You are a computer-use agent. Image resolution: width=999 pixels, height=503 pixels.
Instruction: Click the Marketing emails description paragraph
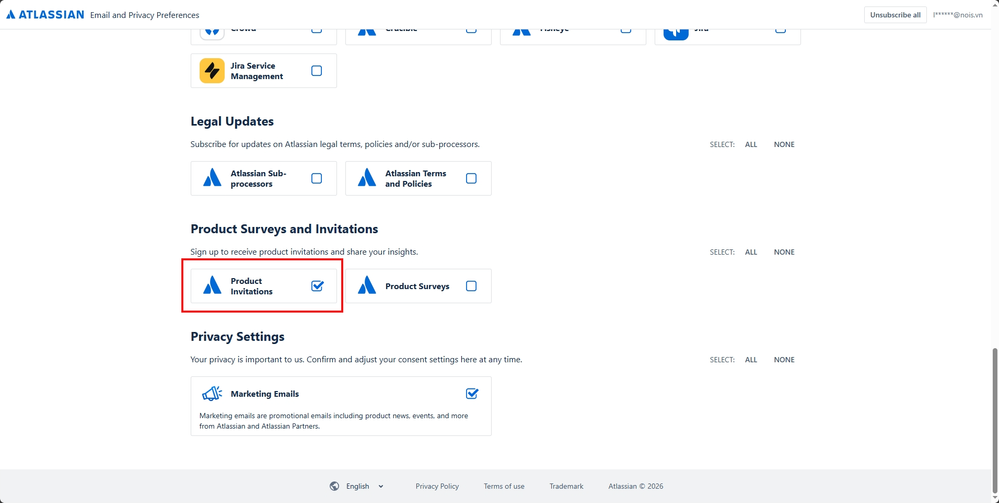(x=334, y=421)
